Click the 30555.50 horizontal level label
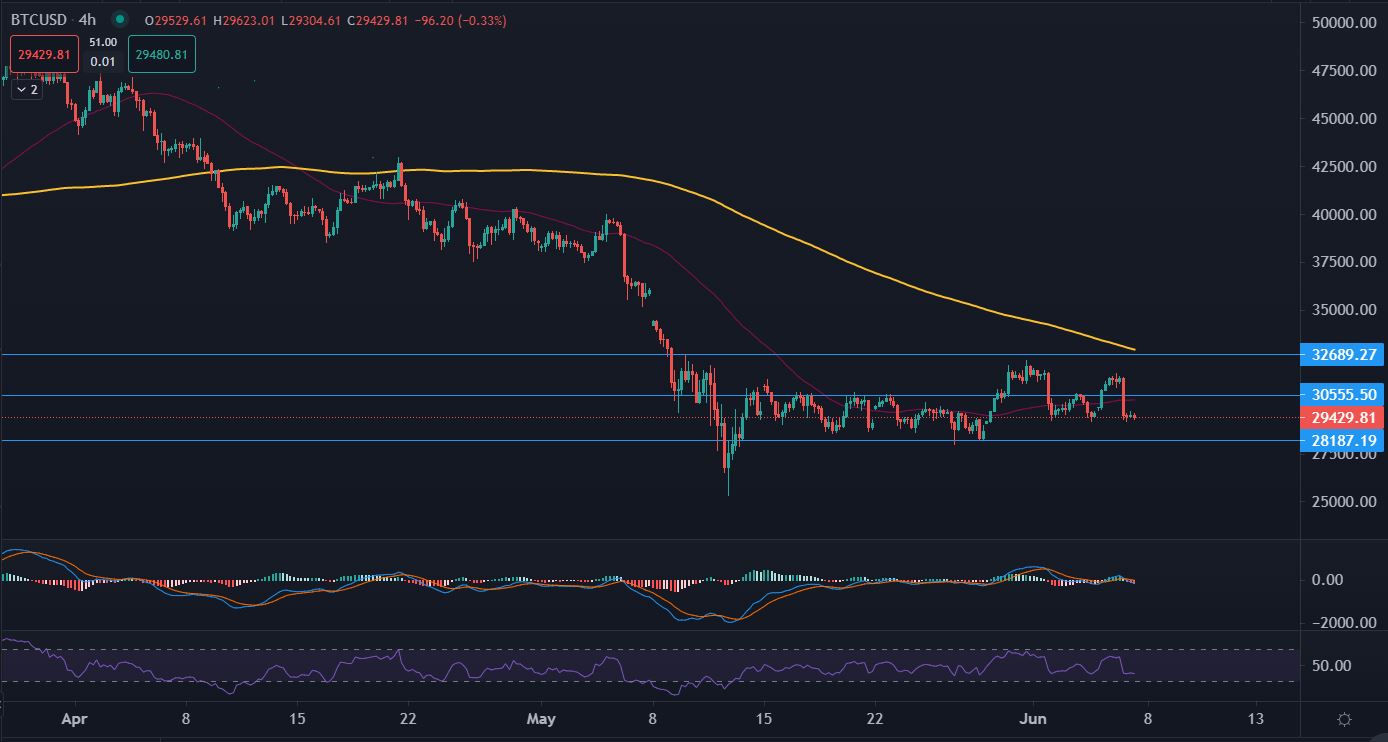This screenshot has width=1388, height=742. coord(1342,395)
